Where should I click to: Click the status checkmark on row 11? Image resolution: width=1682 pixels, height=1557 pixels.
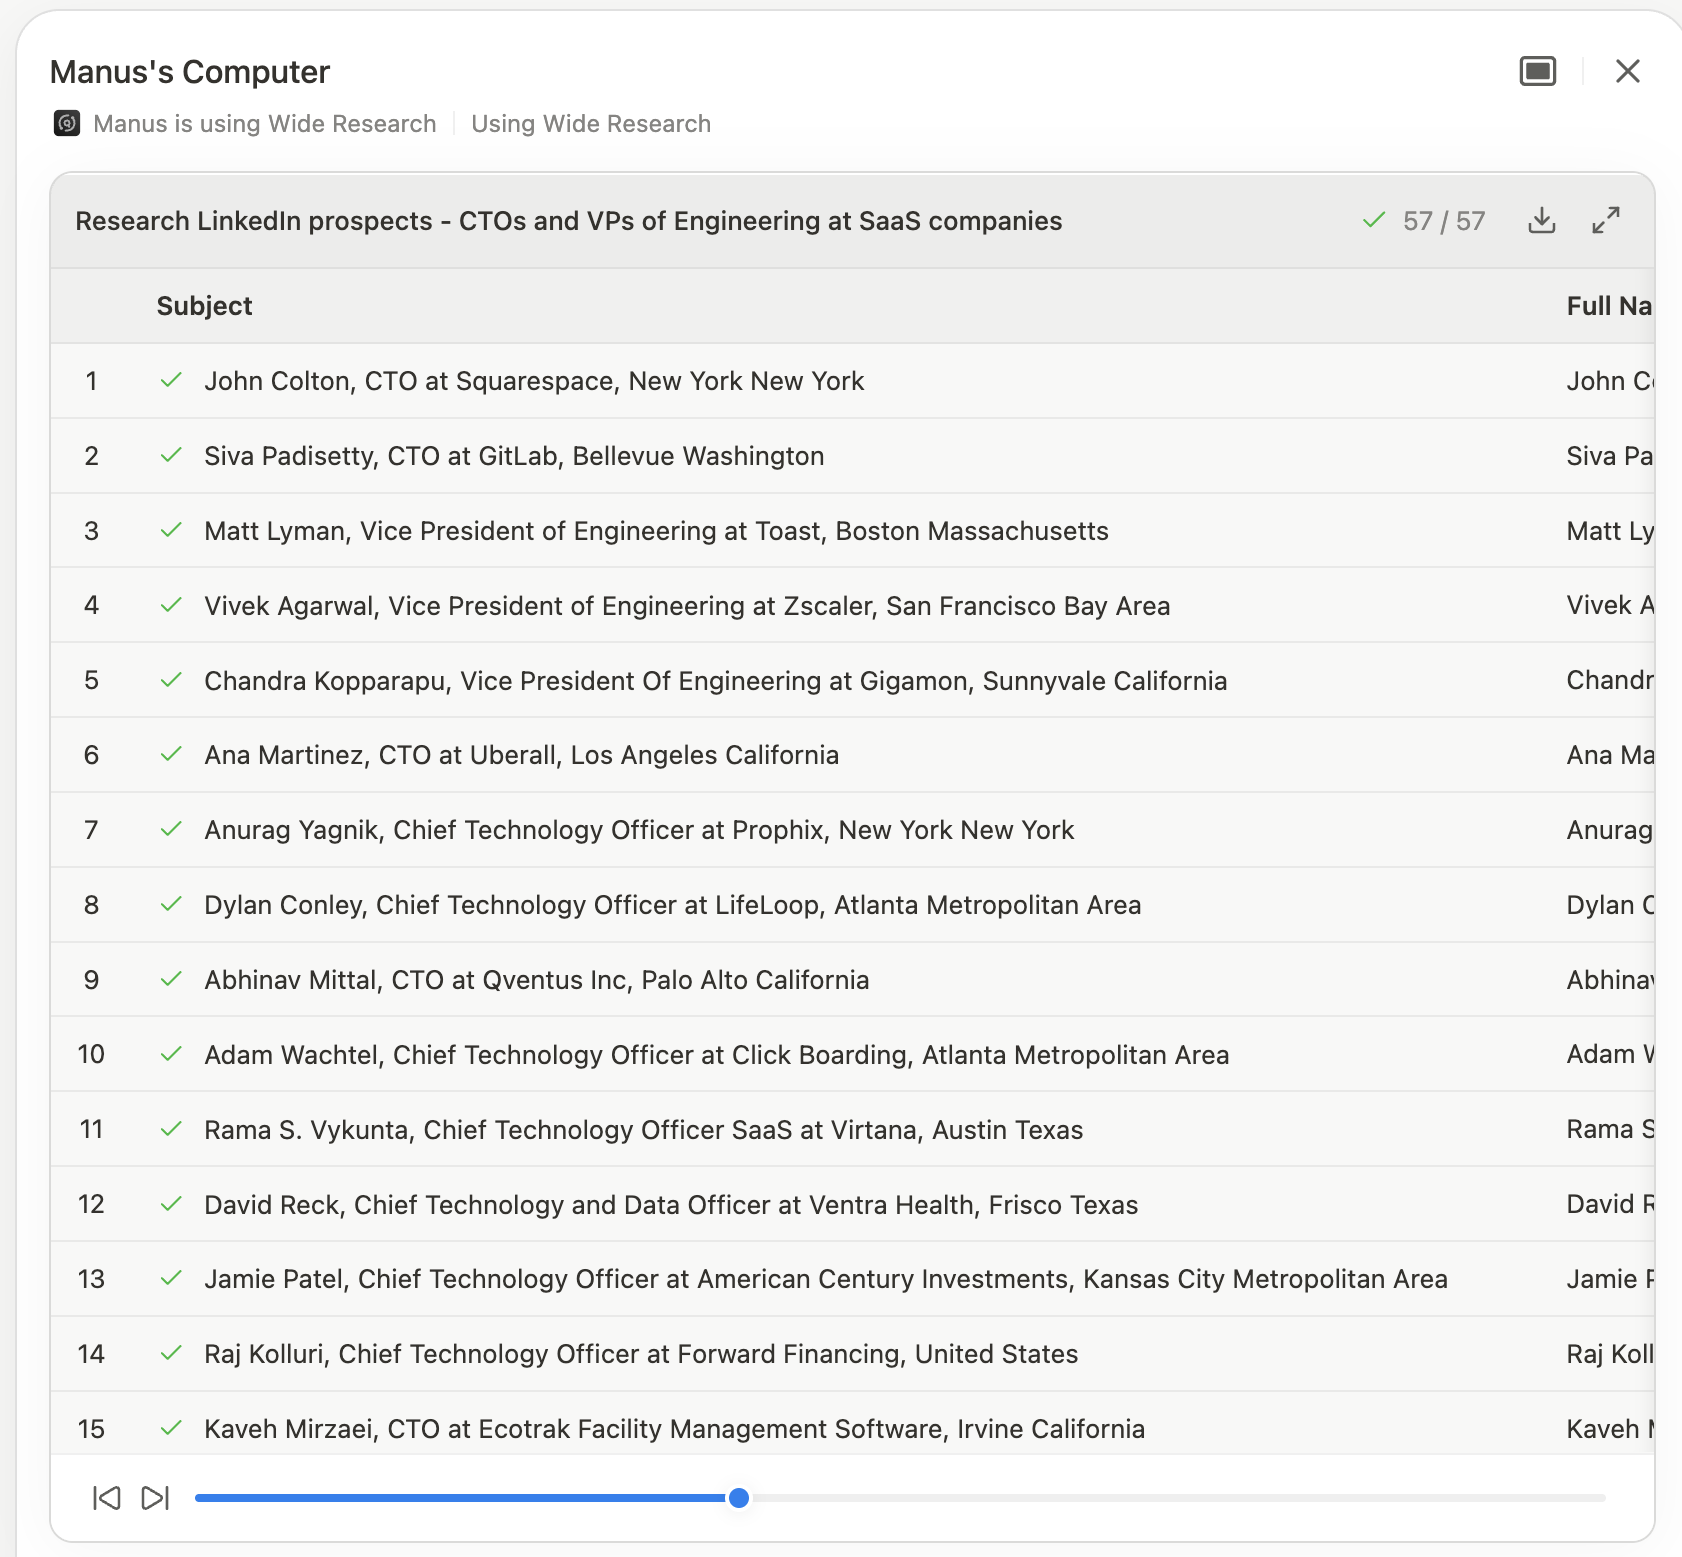171,1129
